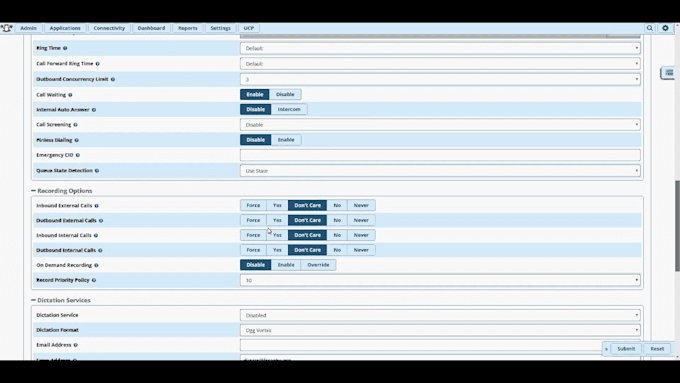
Task: Open the Connectivity menu
Action: (x=109, y=28)
